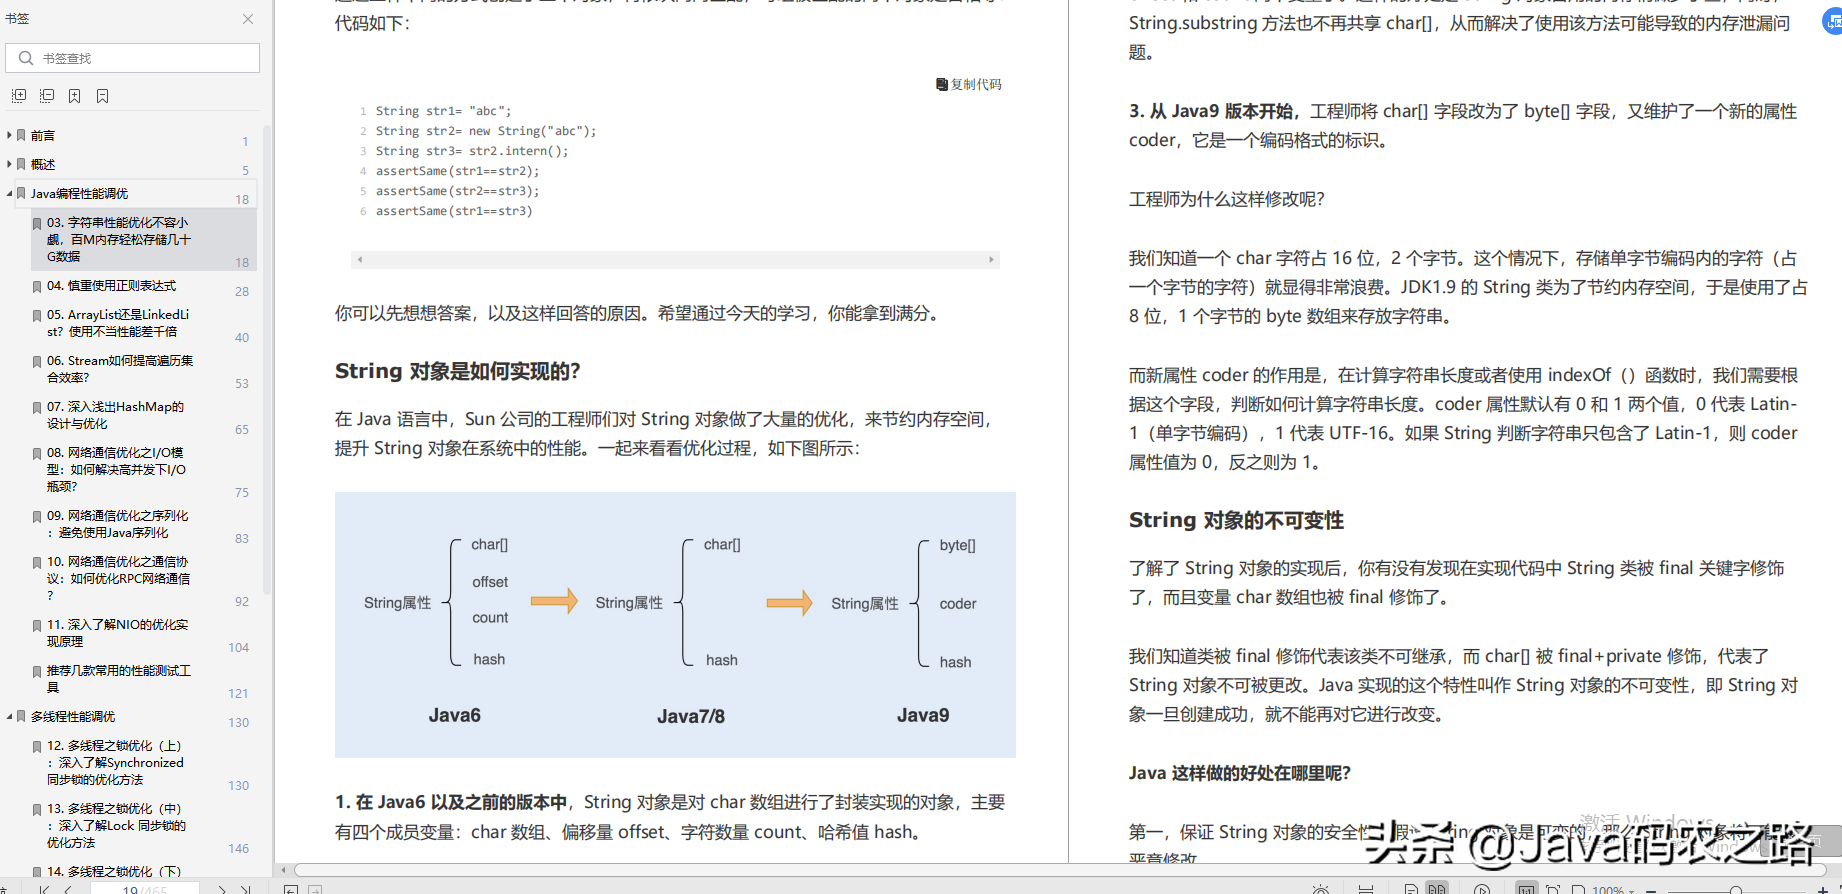This screenshot has width=1842, height=894.
Task: Collapse all bookmarks with the minus-box icon
Action: 47,96
